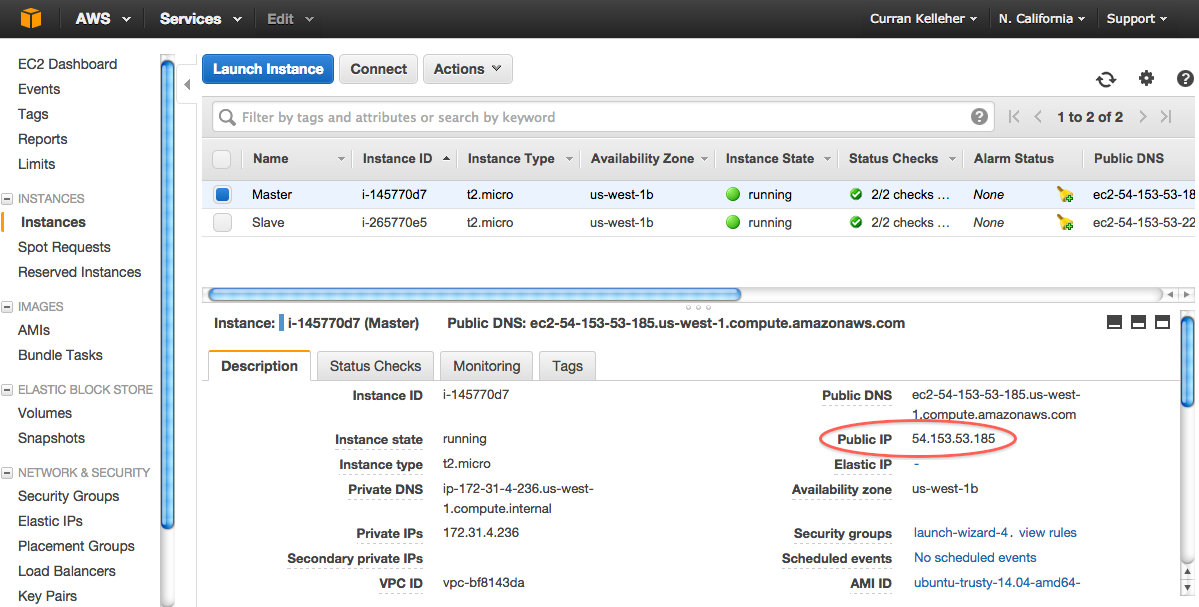Go to previous page of results
This screenshot has width=1199, height=607.
[1038, 117]
